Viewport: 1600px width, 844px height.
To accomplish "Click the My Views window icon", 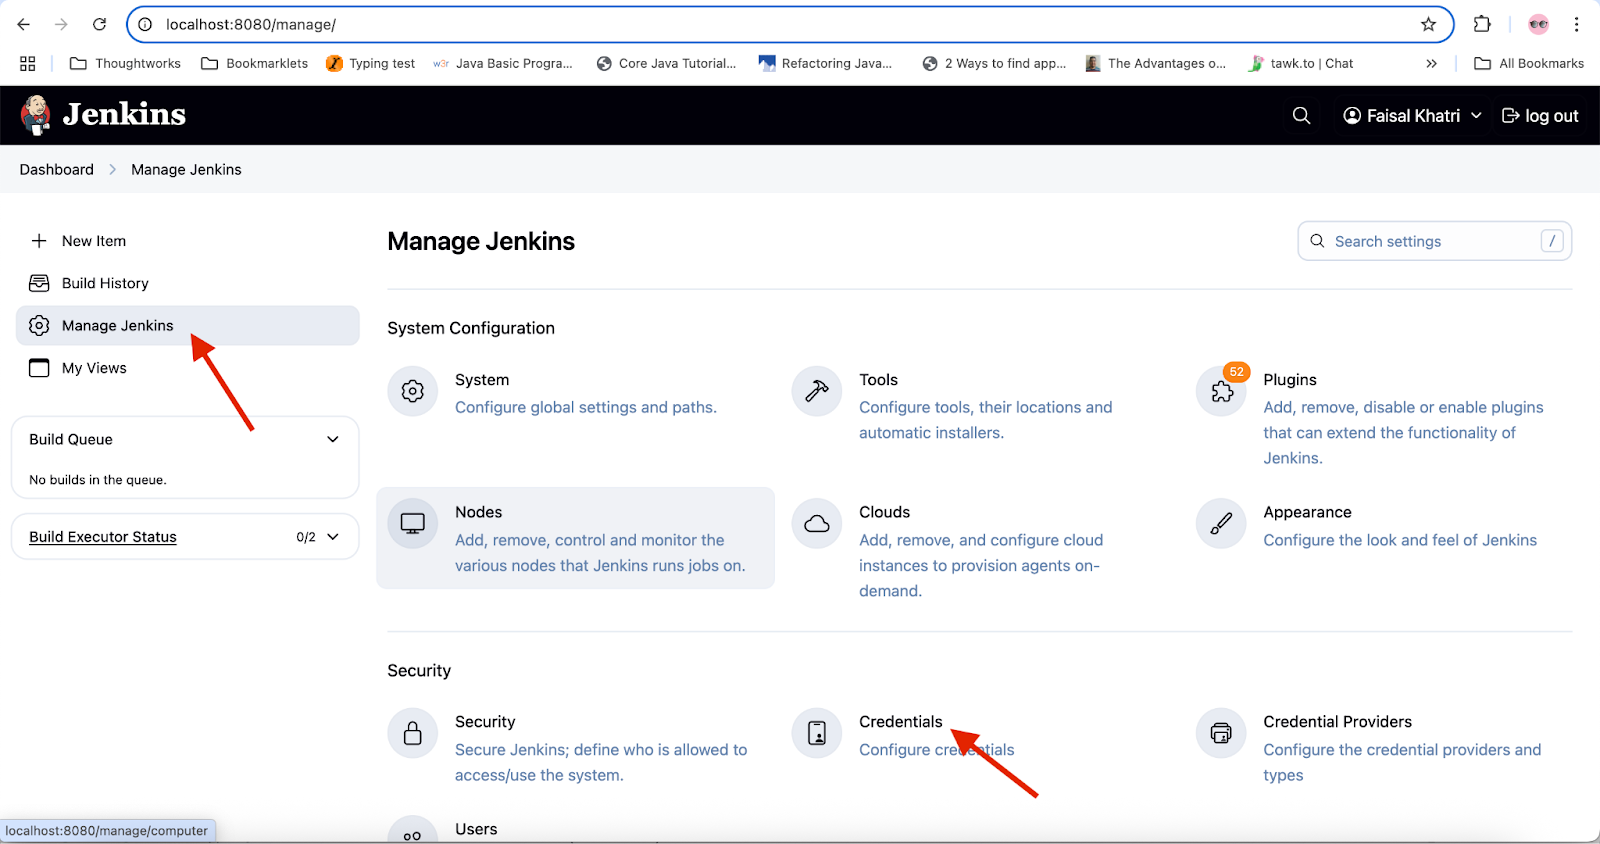I will pos(39,368).
